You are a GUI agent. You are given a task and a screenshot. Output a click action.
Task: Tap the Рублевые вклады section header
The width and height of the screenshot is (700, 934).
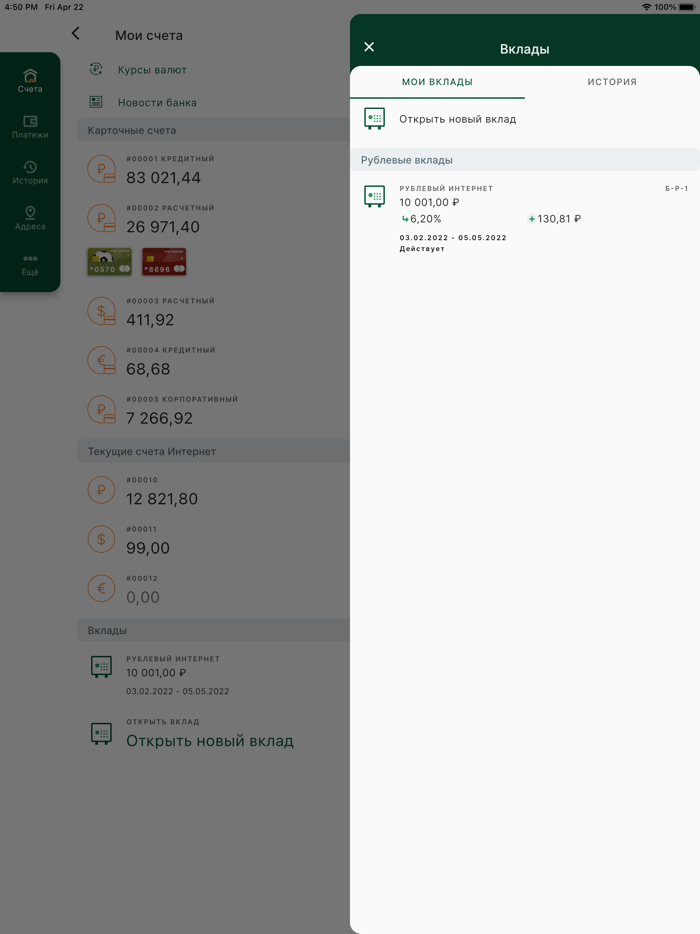[524, 160]
